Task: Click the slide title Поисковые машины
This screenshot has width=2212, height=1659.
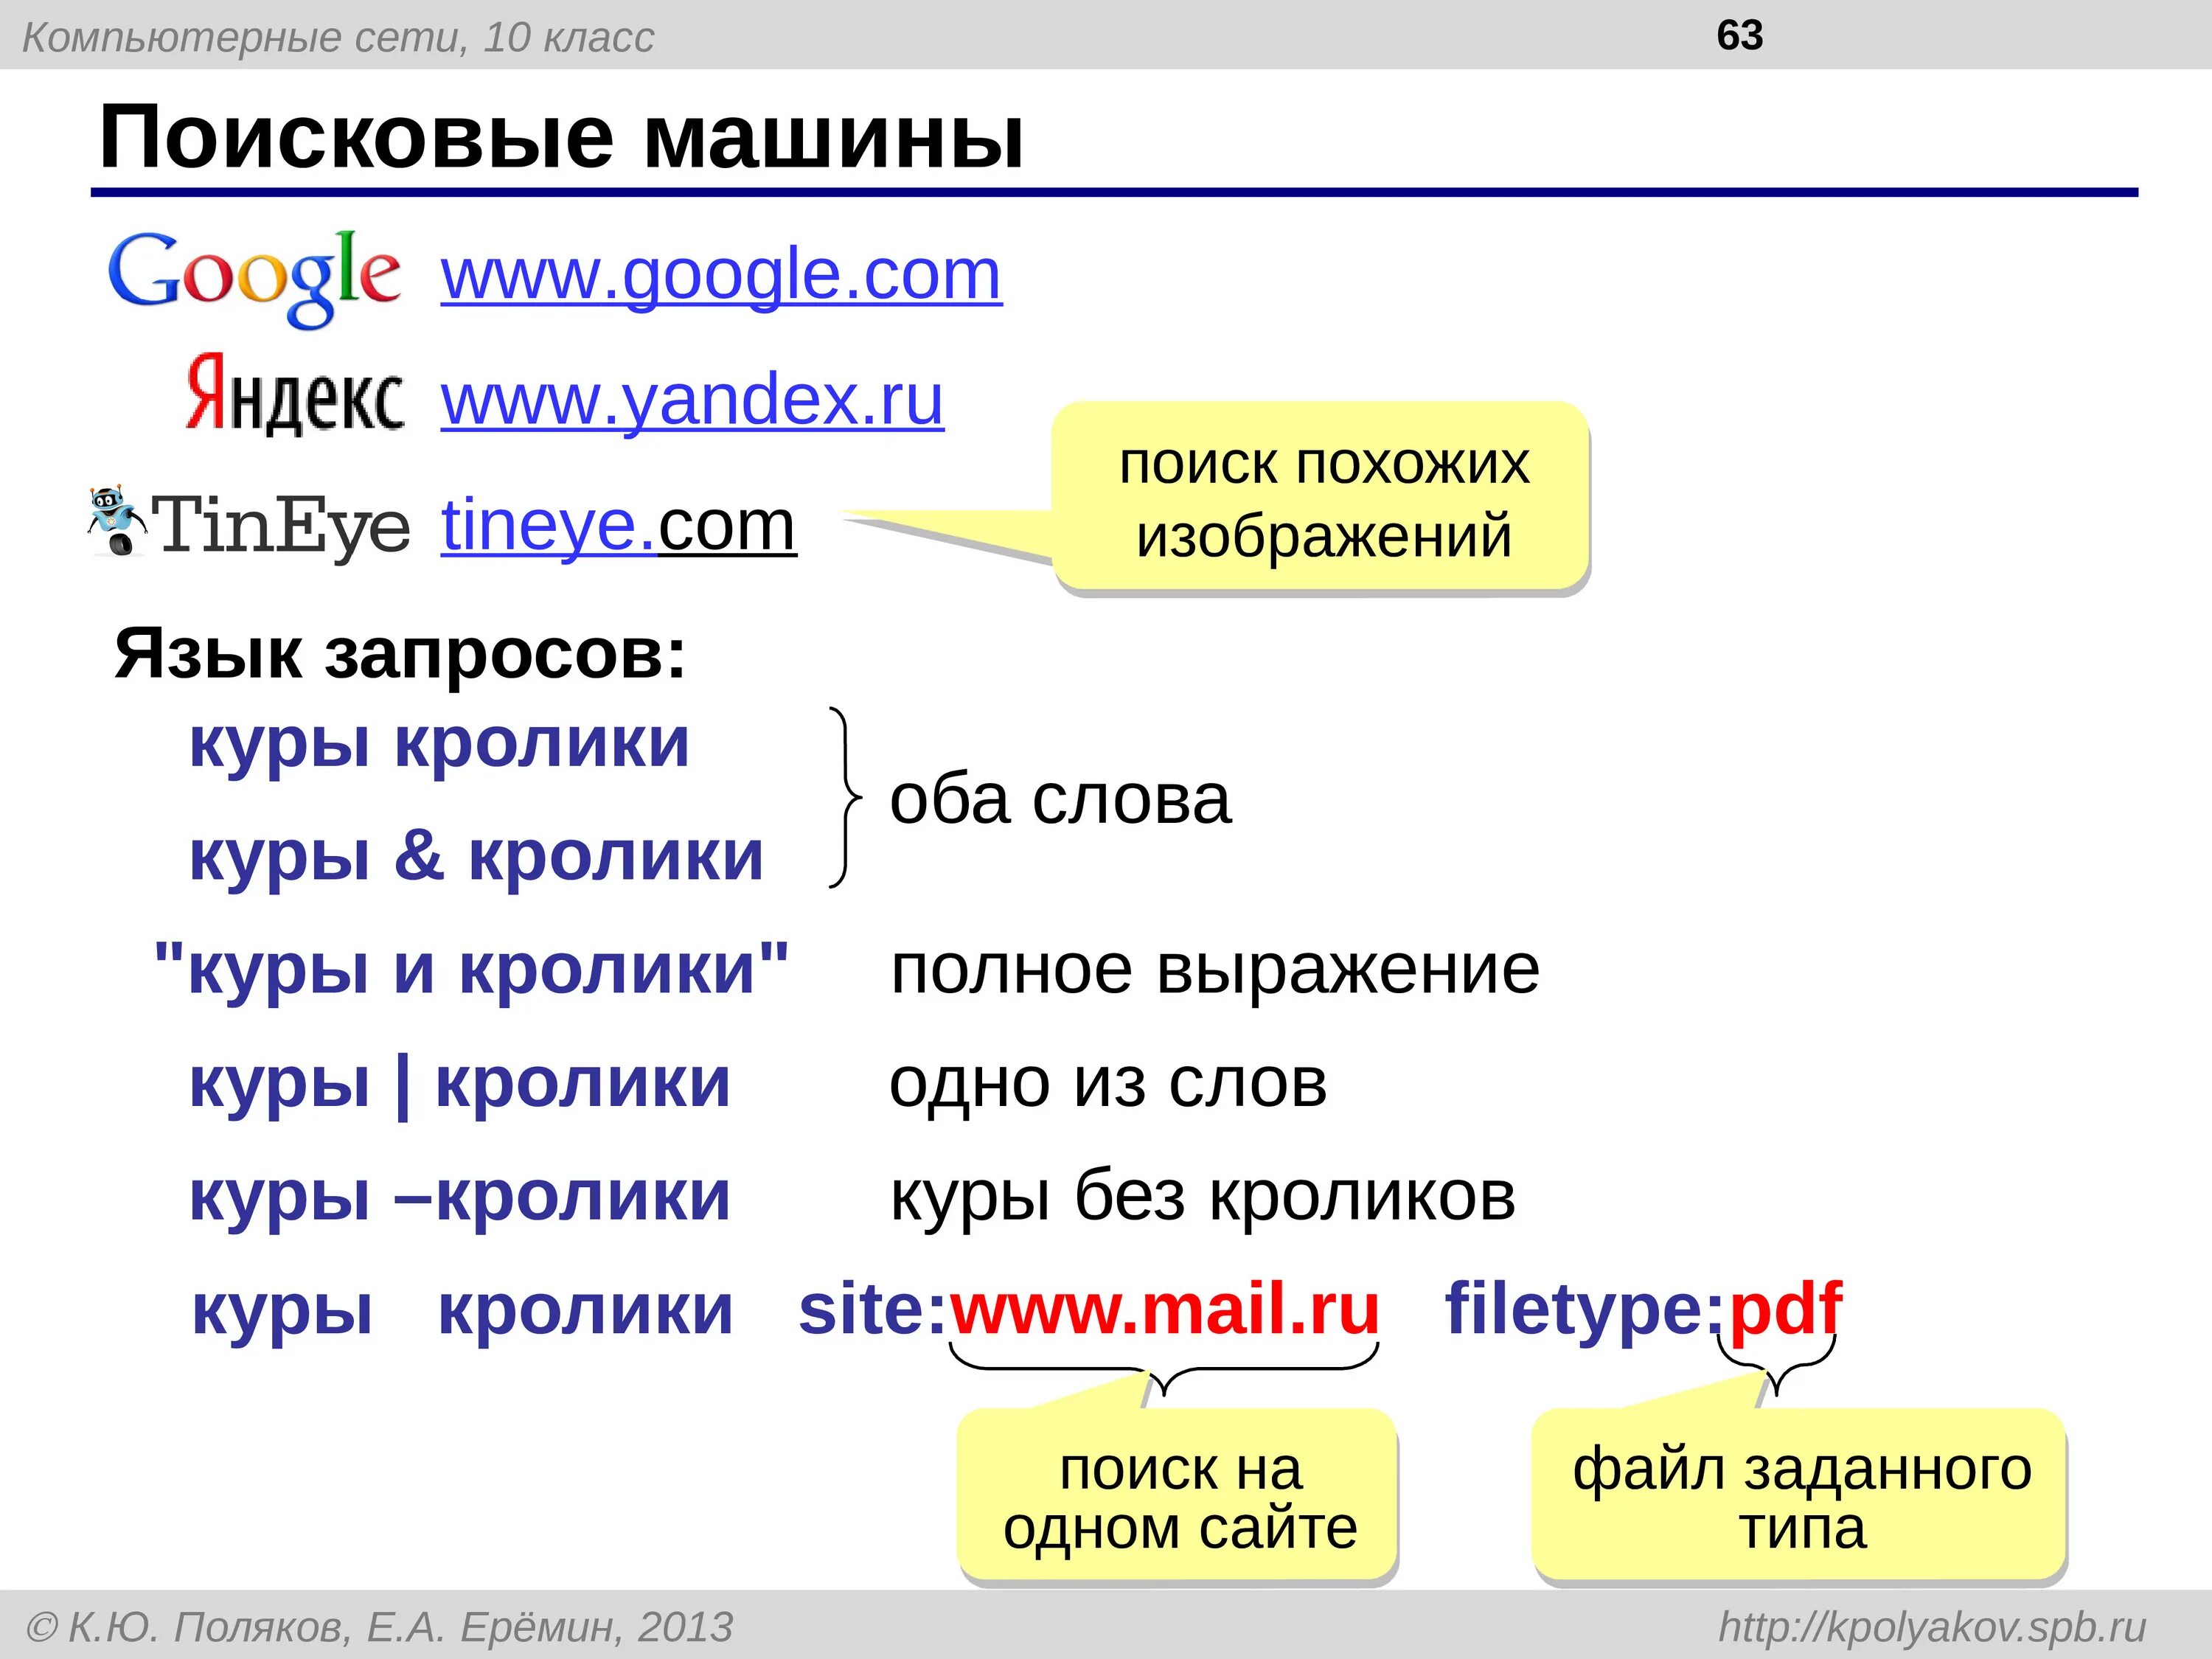Action: pos(562,137)
